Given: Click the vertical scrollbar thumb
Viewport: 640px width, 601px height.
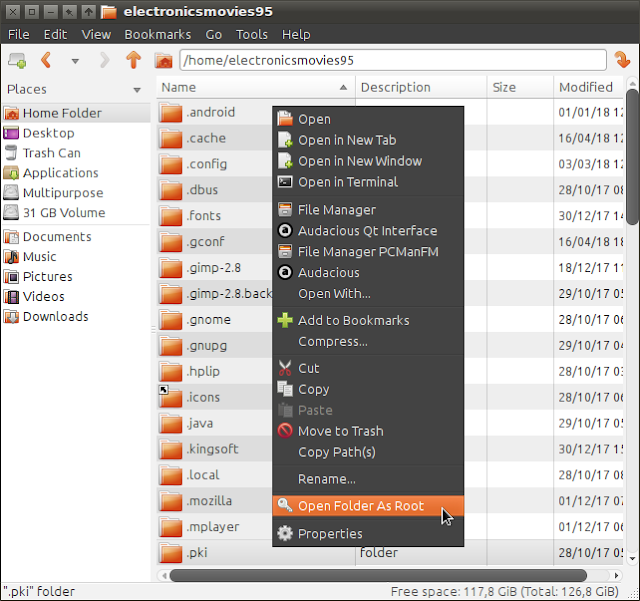Looking at the screenshot, I should (x=632, y=157).
